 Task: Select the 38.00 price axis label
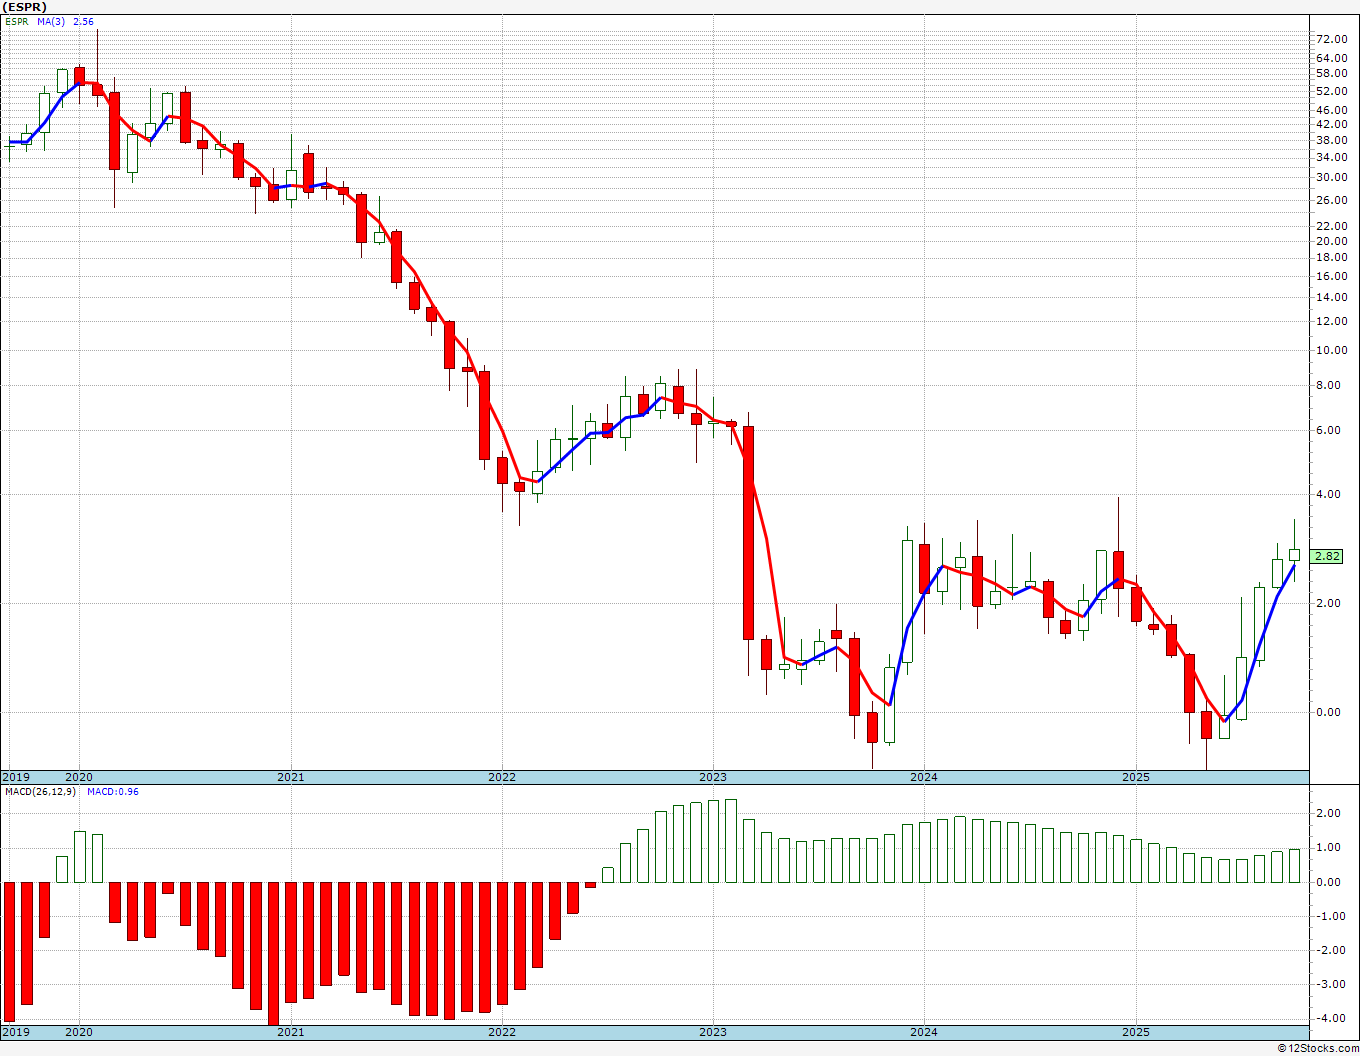point(1331,140)
